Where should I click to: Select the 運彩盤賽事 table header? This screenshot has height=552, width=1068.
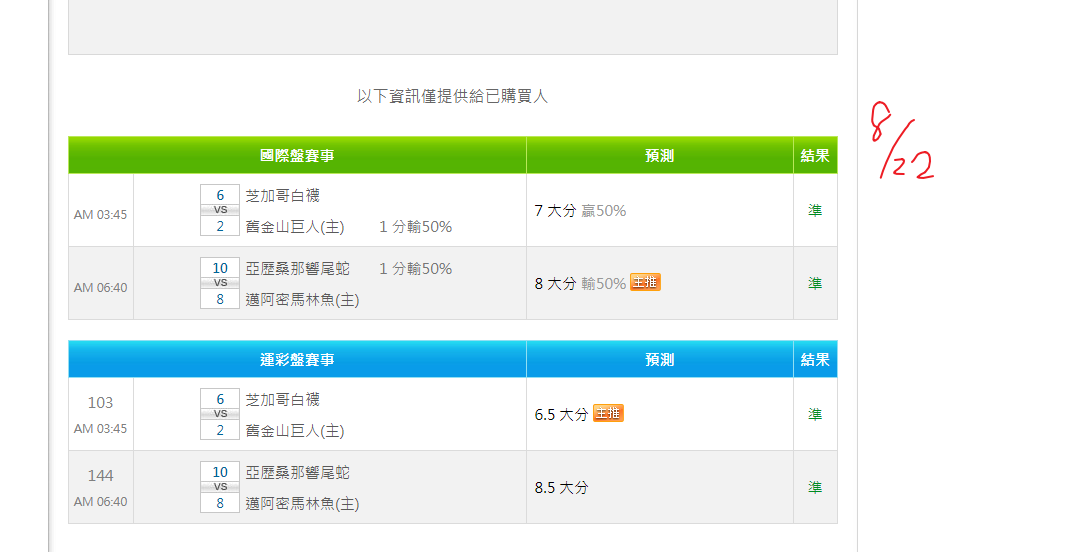[x=297, y=360]
